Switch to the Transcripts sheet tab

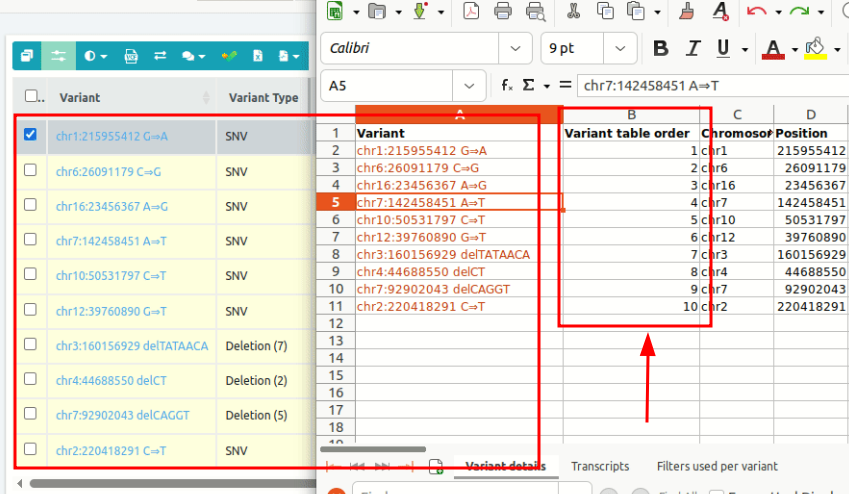[x=600, y=466]
